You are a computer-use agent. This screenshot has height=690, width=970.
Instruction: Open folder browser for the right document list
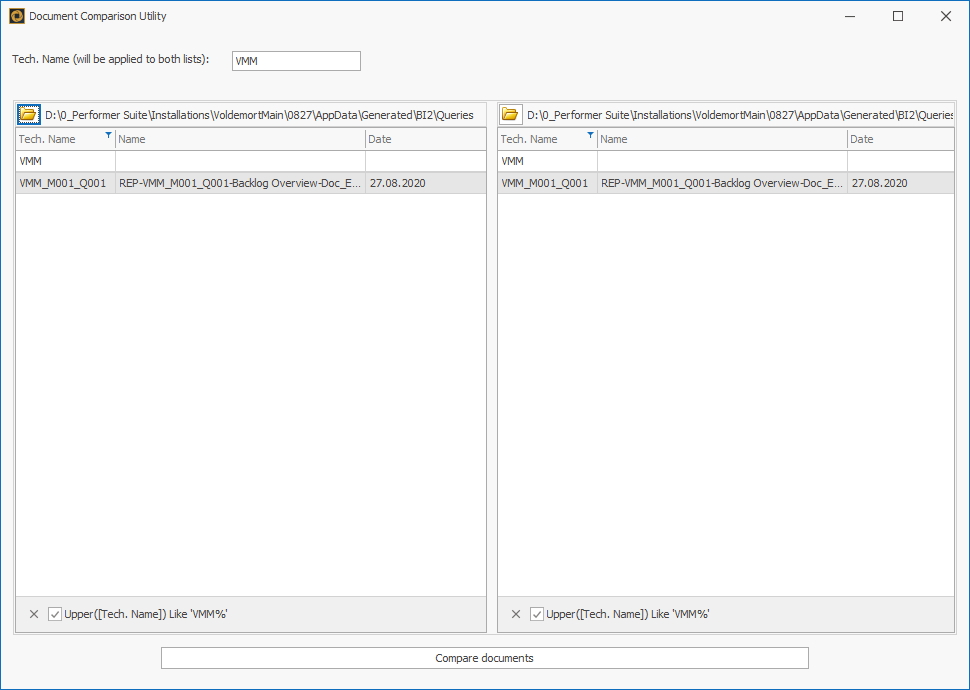[510, 114]
